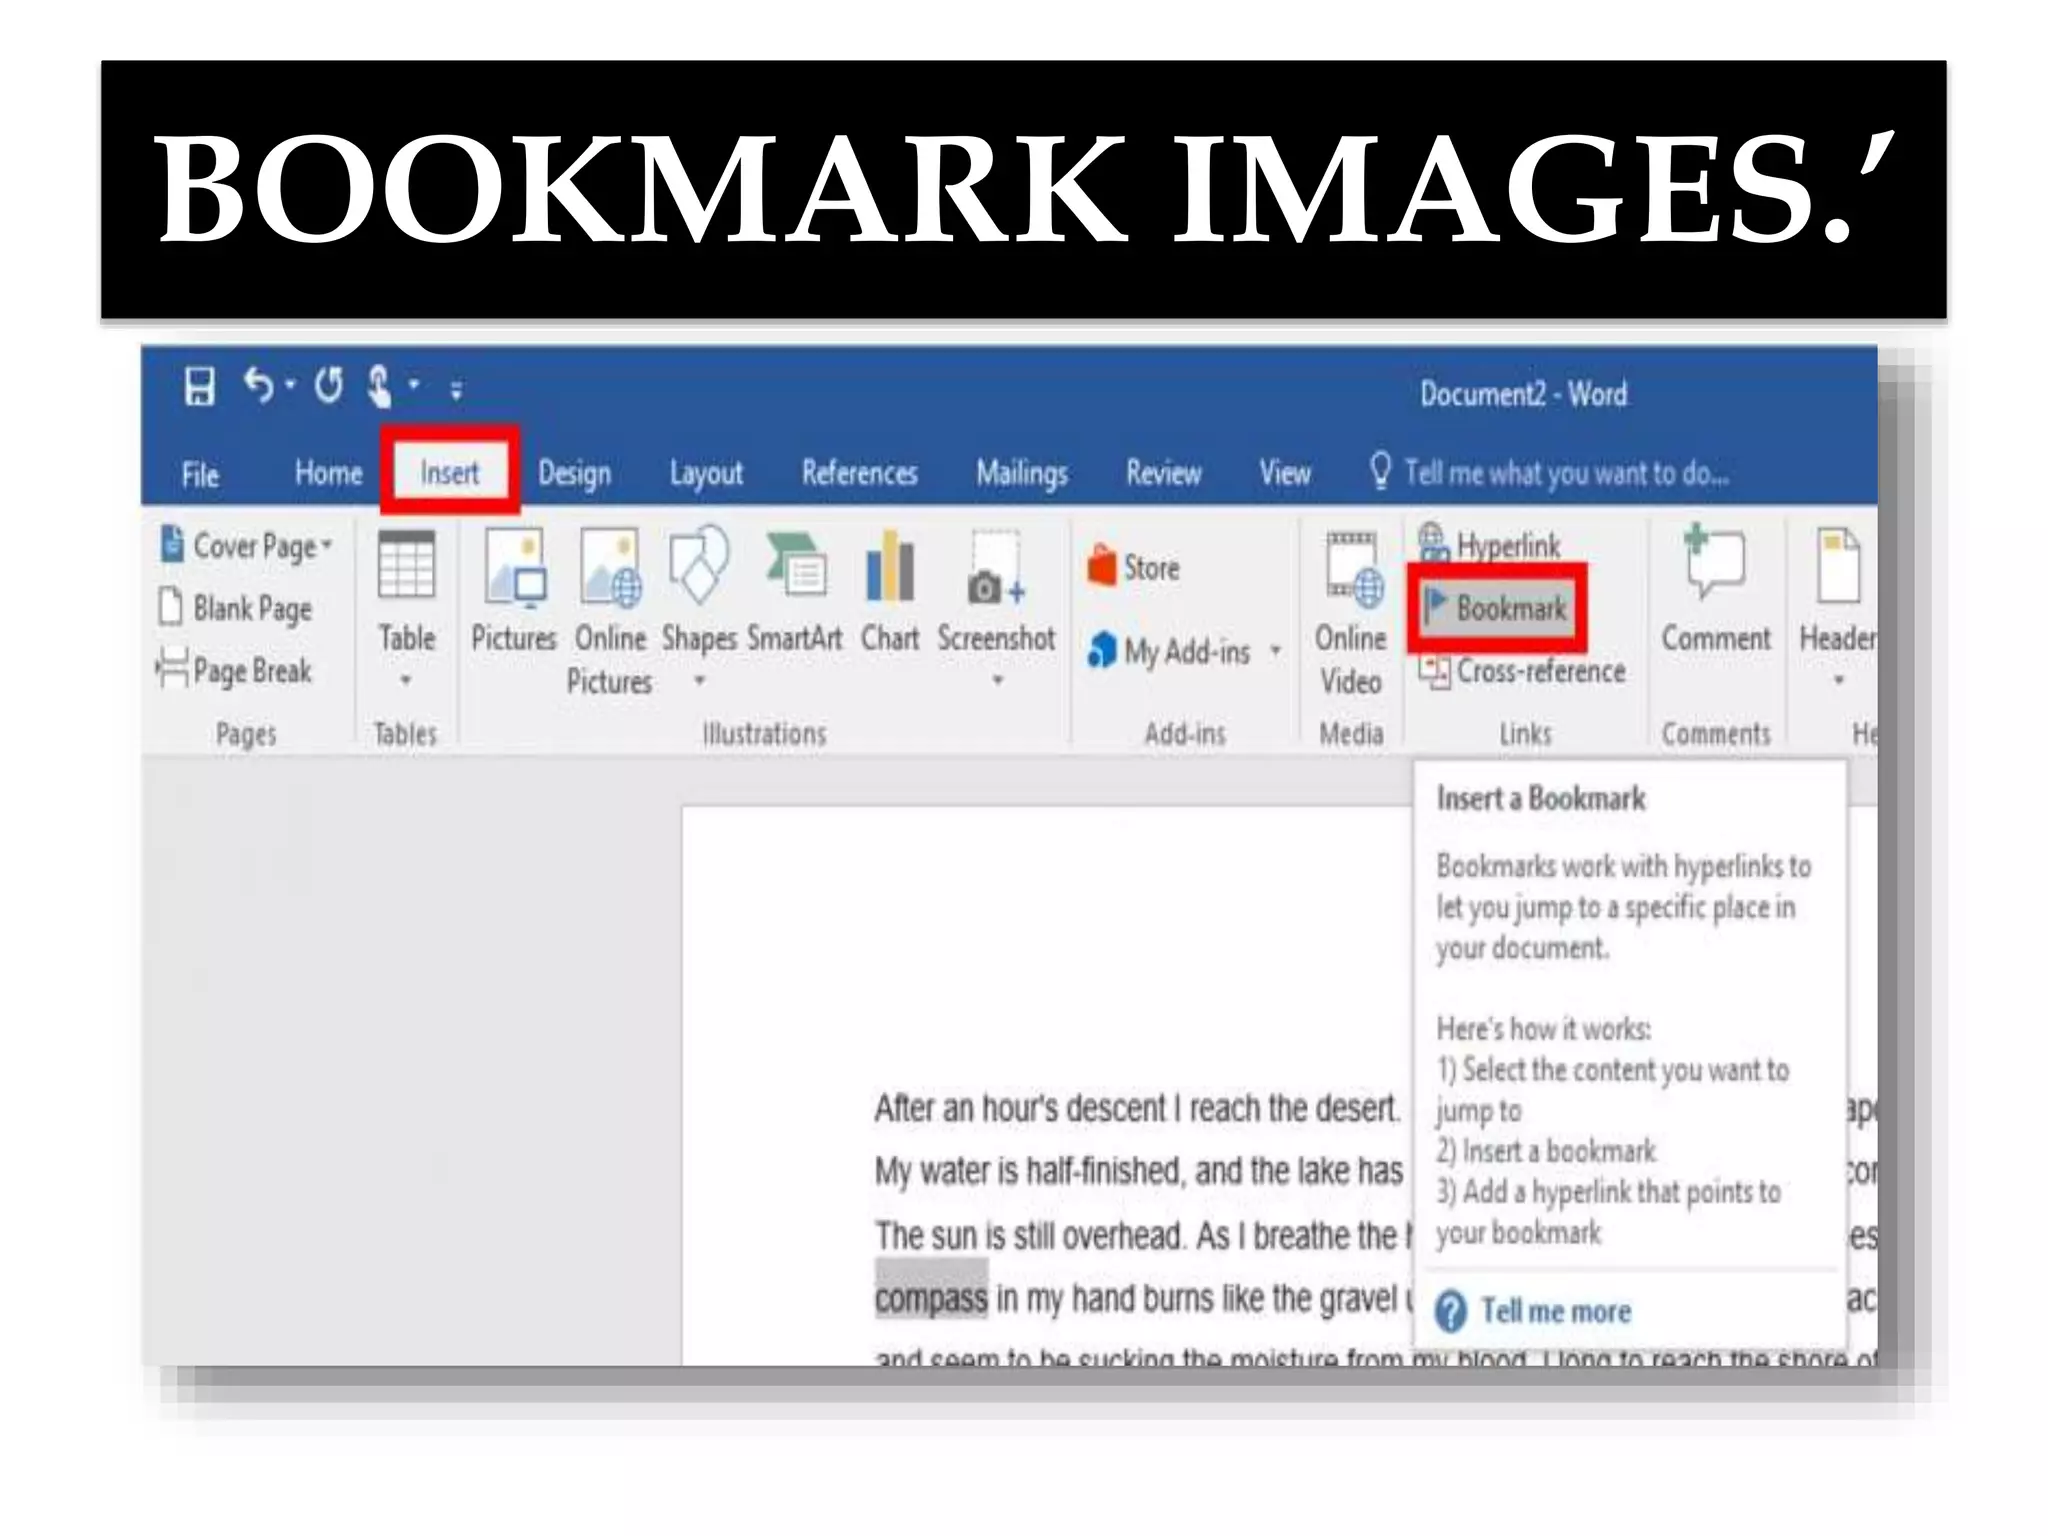Insert a Page Break
The image size is (2048, 1536).
(x=235, y=670)
